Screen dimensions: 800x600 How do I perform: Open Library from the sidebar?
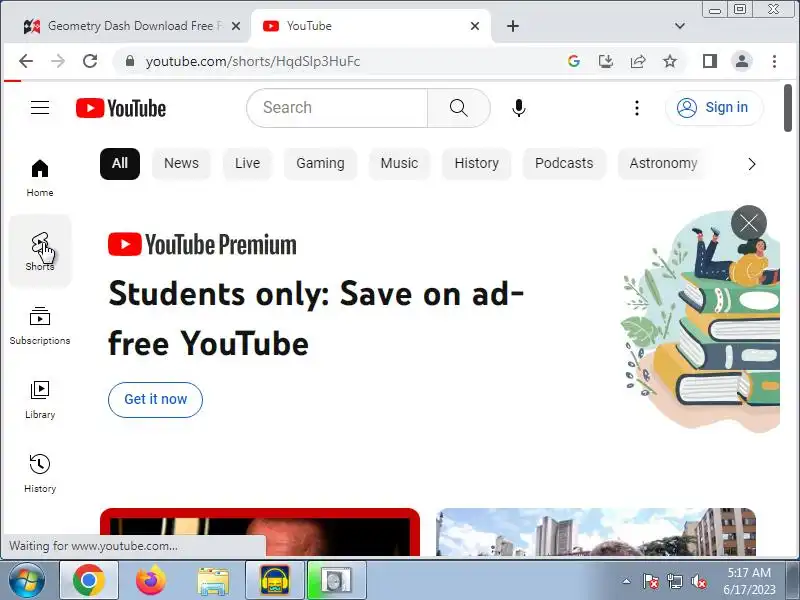coord(40,400)
